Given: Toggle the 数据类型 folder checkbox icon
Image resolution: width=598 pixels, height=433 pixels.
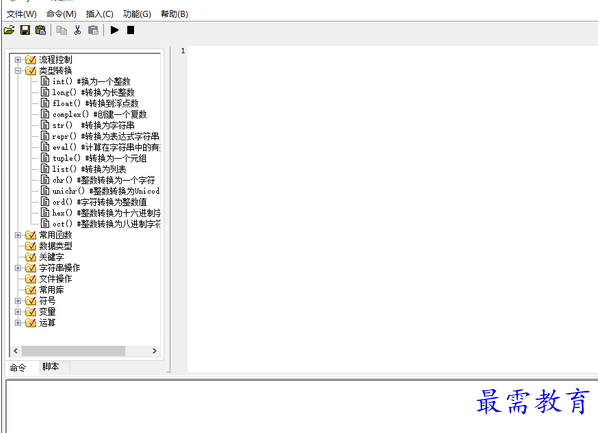Looking at the screenshot, I should click(31, 246).
